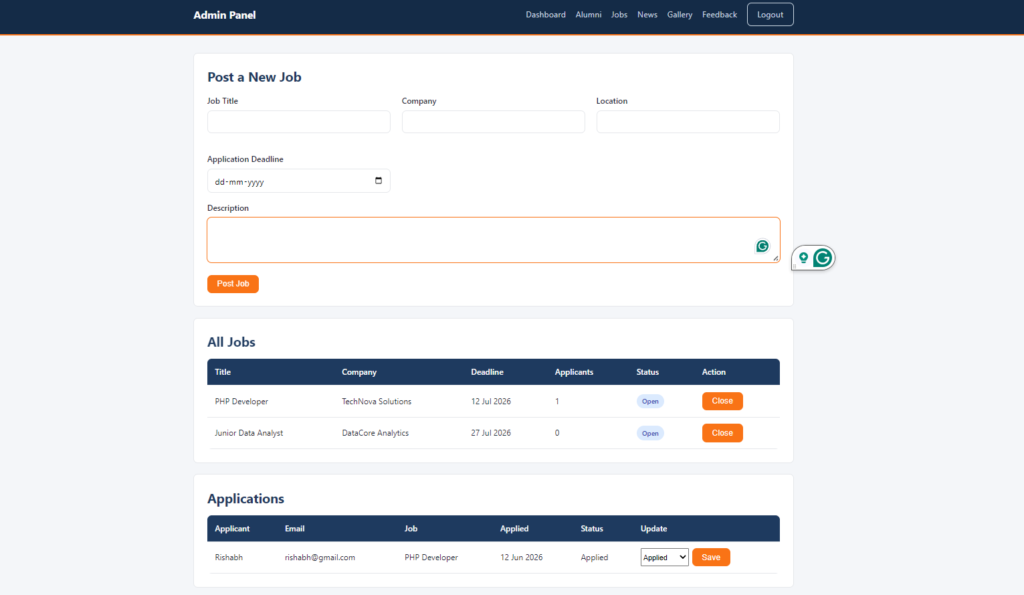This screenshot has width=1024, height=595.
Task: Click the 'Deadline' column header
Action: click(487, 372)
